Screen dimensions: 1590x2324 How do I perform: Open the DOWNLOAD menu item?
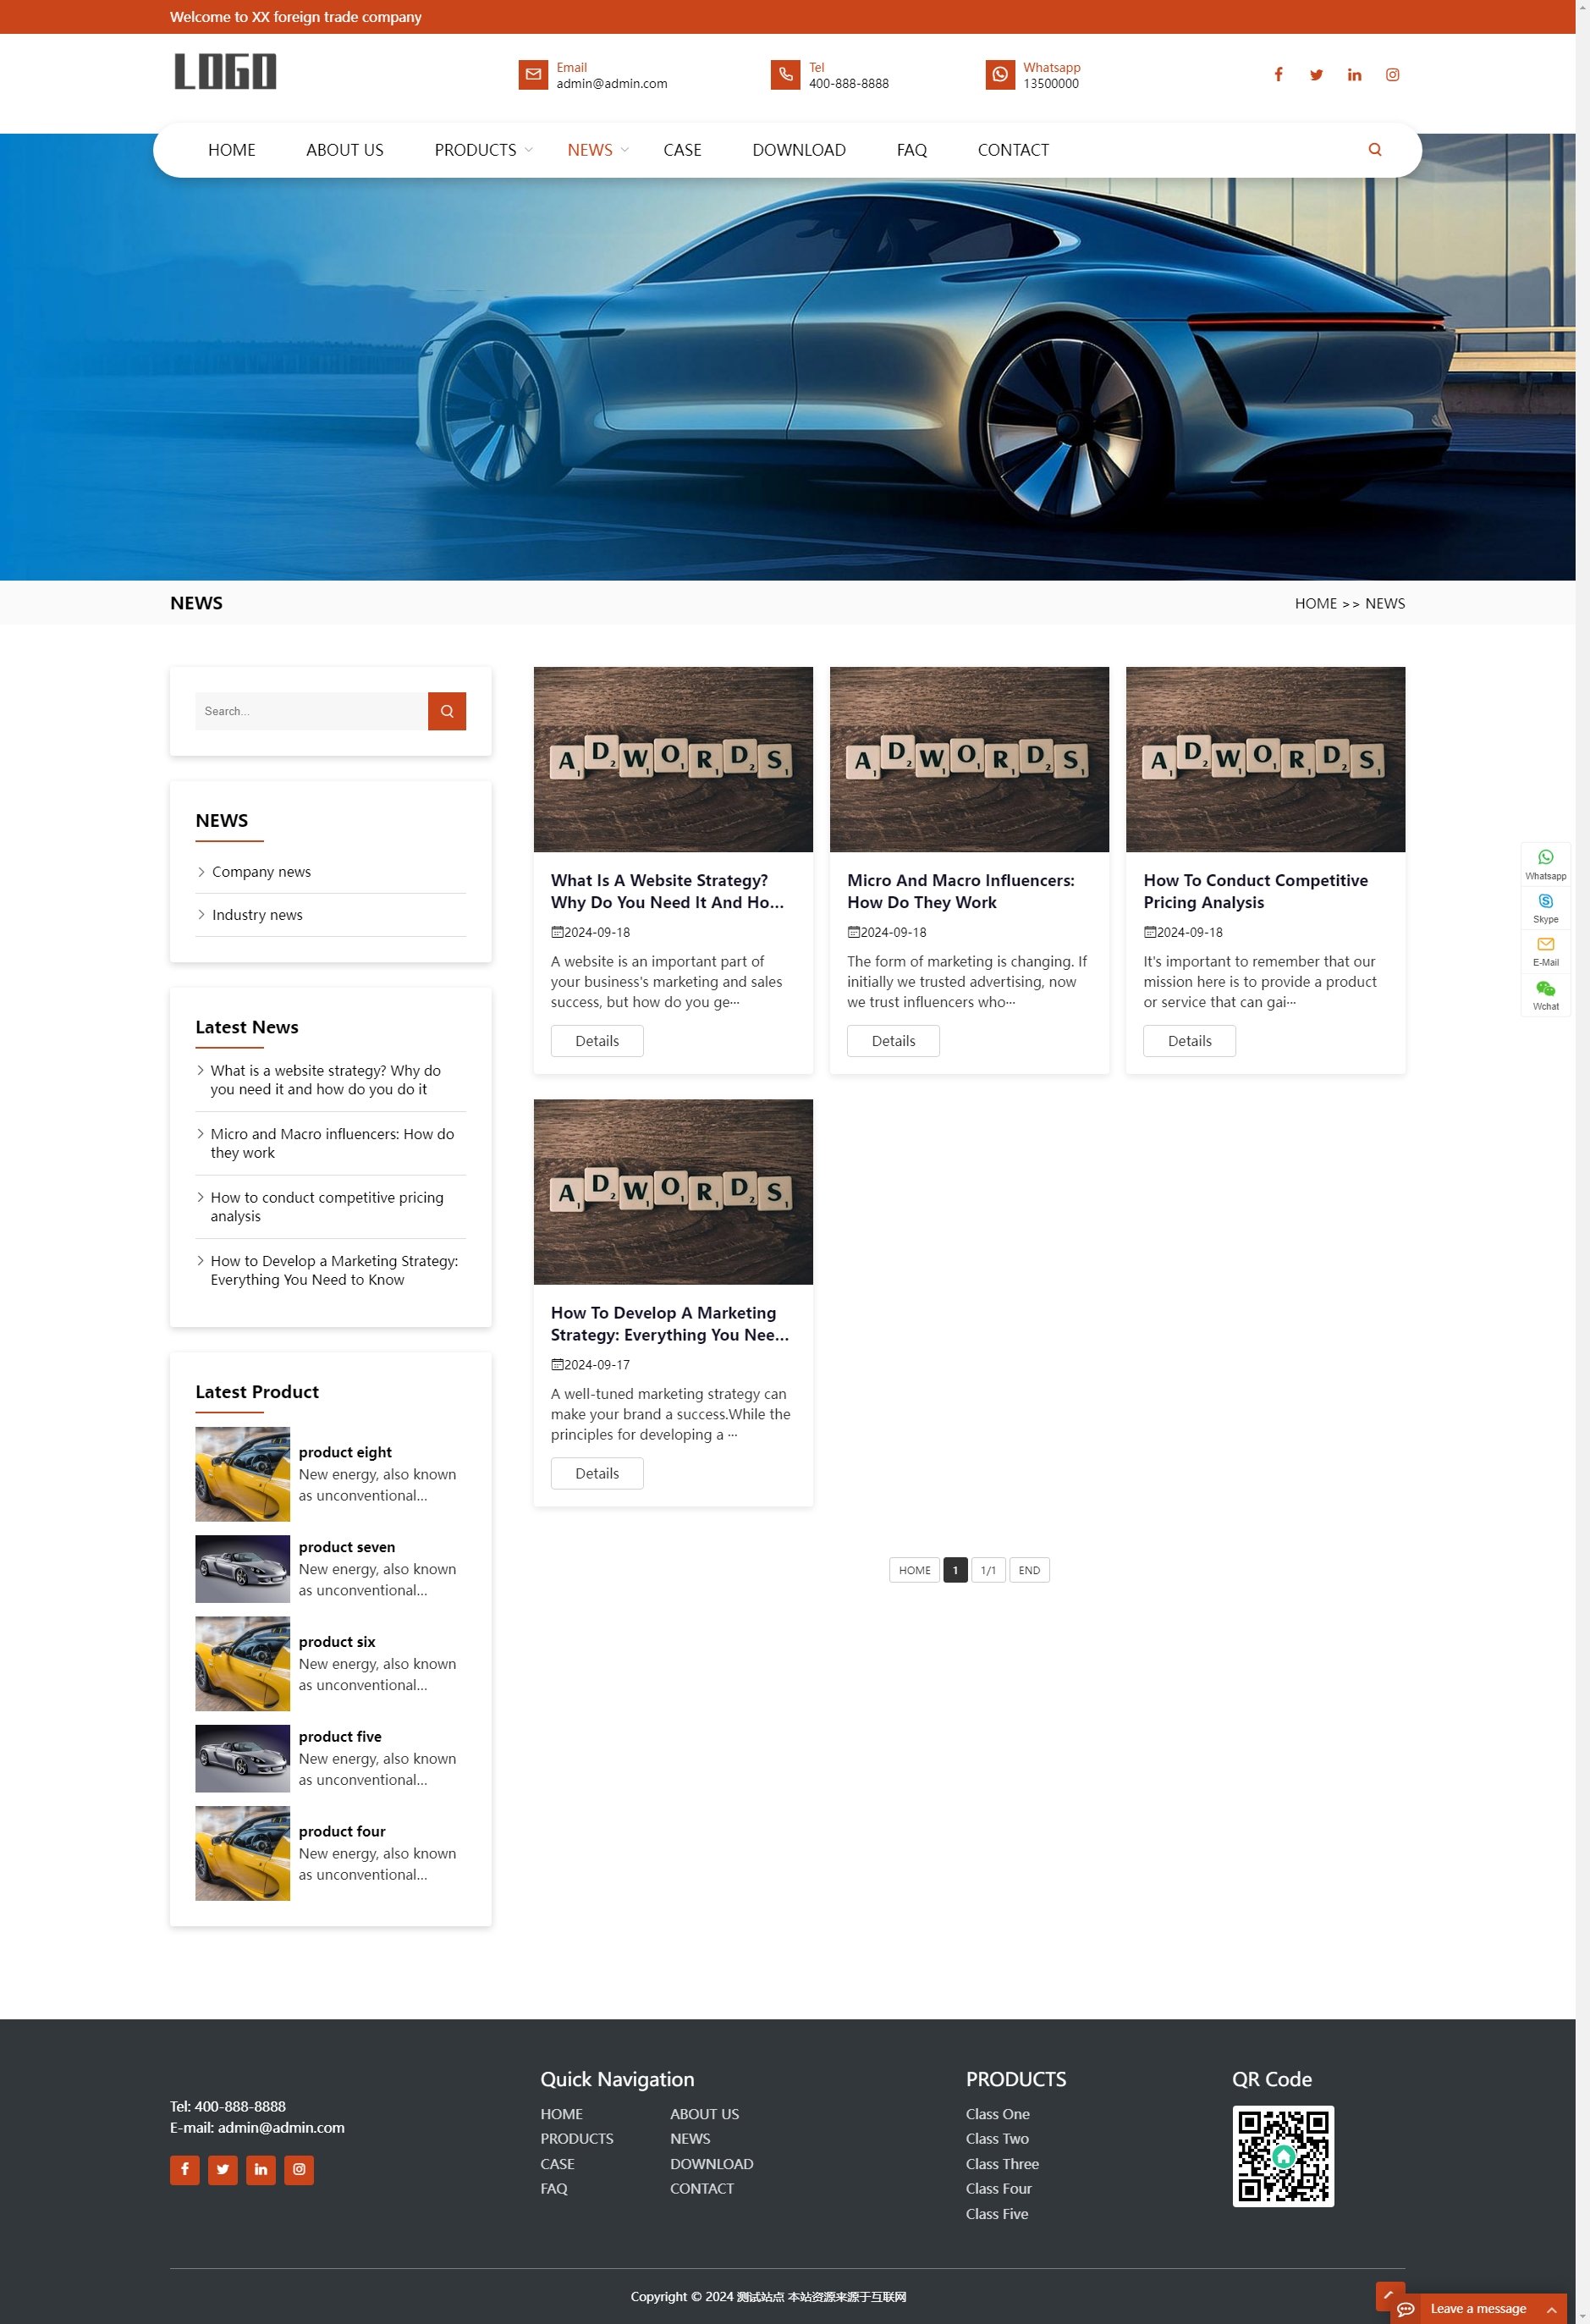[x=798, y=150]
